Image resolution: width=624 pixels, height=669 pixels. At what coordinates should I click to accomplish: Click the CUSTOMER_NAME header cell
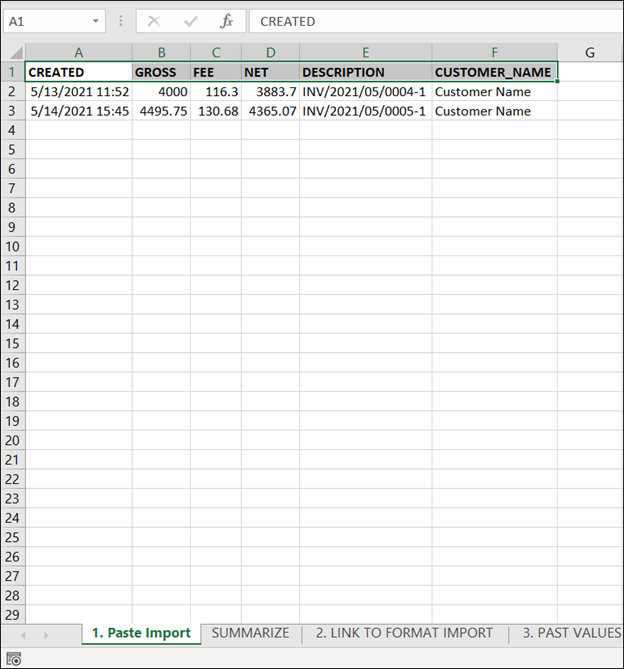pos(494,72)
